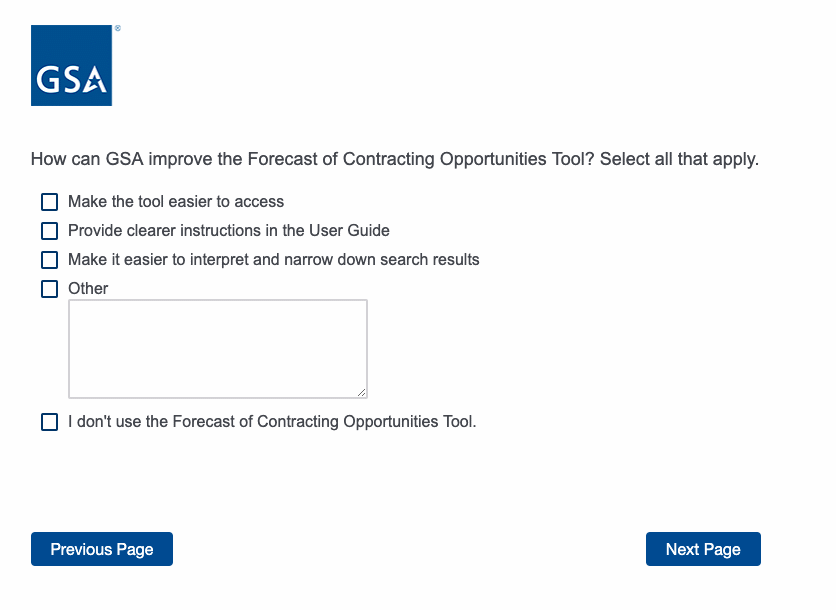The image size is (836, 610).
Task: Click the word 'Other' label text
Action: (x=88, y=289)
